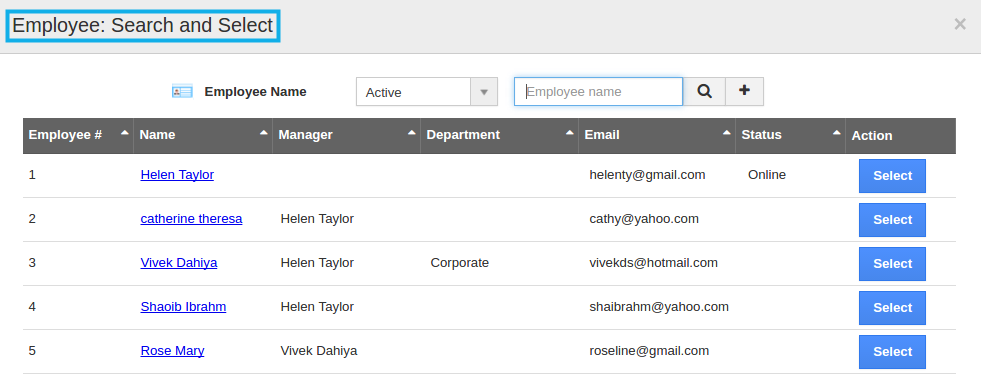Image resolution: width=981 pixels, height=391 pixels.
Task: Click email cathy@yahoo.com
Action: pos(644,218)
